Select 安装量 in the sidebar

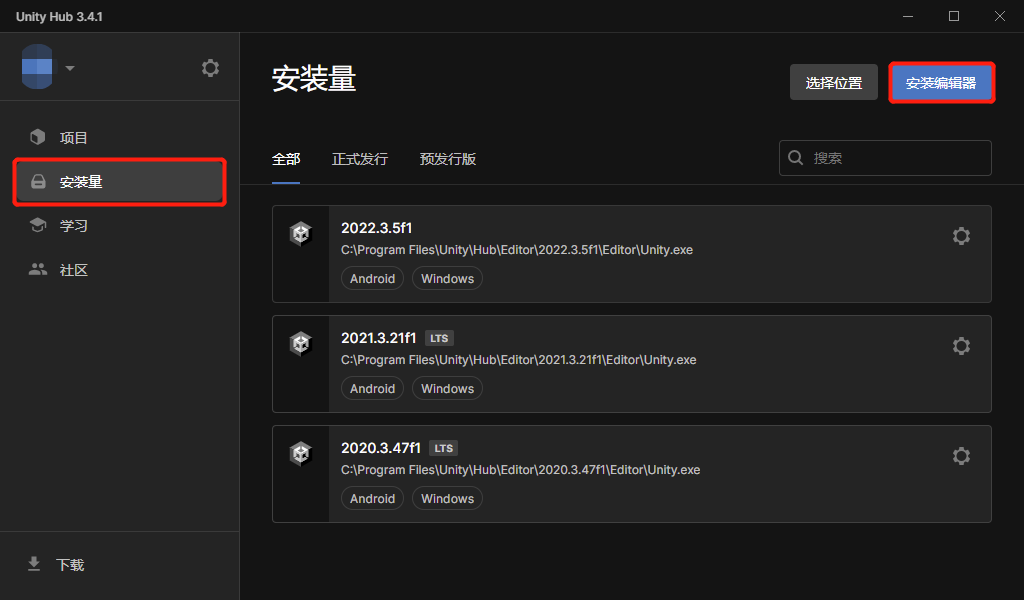[x=120, y=182]
